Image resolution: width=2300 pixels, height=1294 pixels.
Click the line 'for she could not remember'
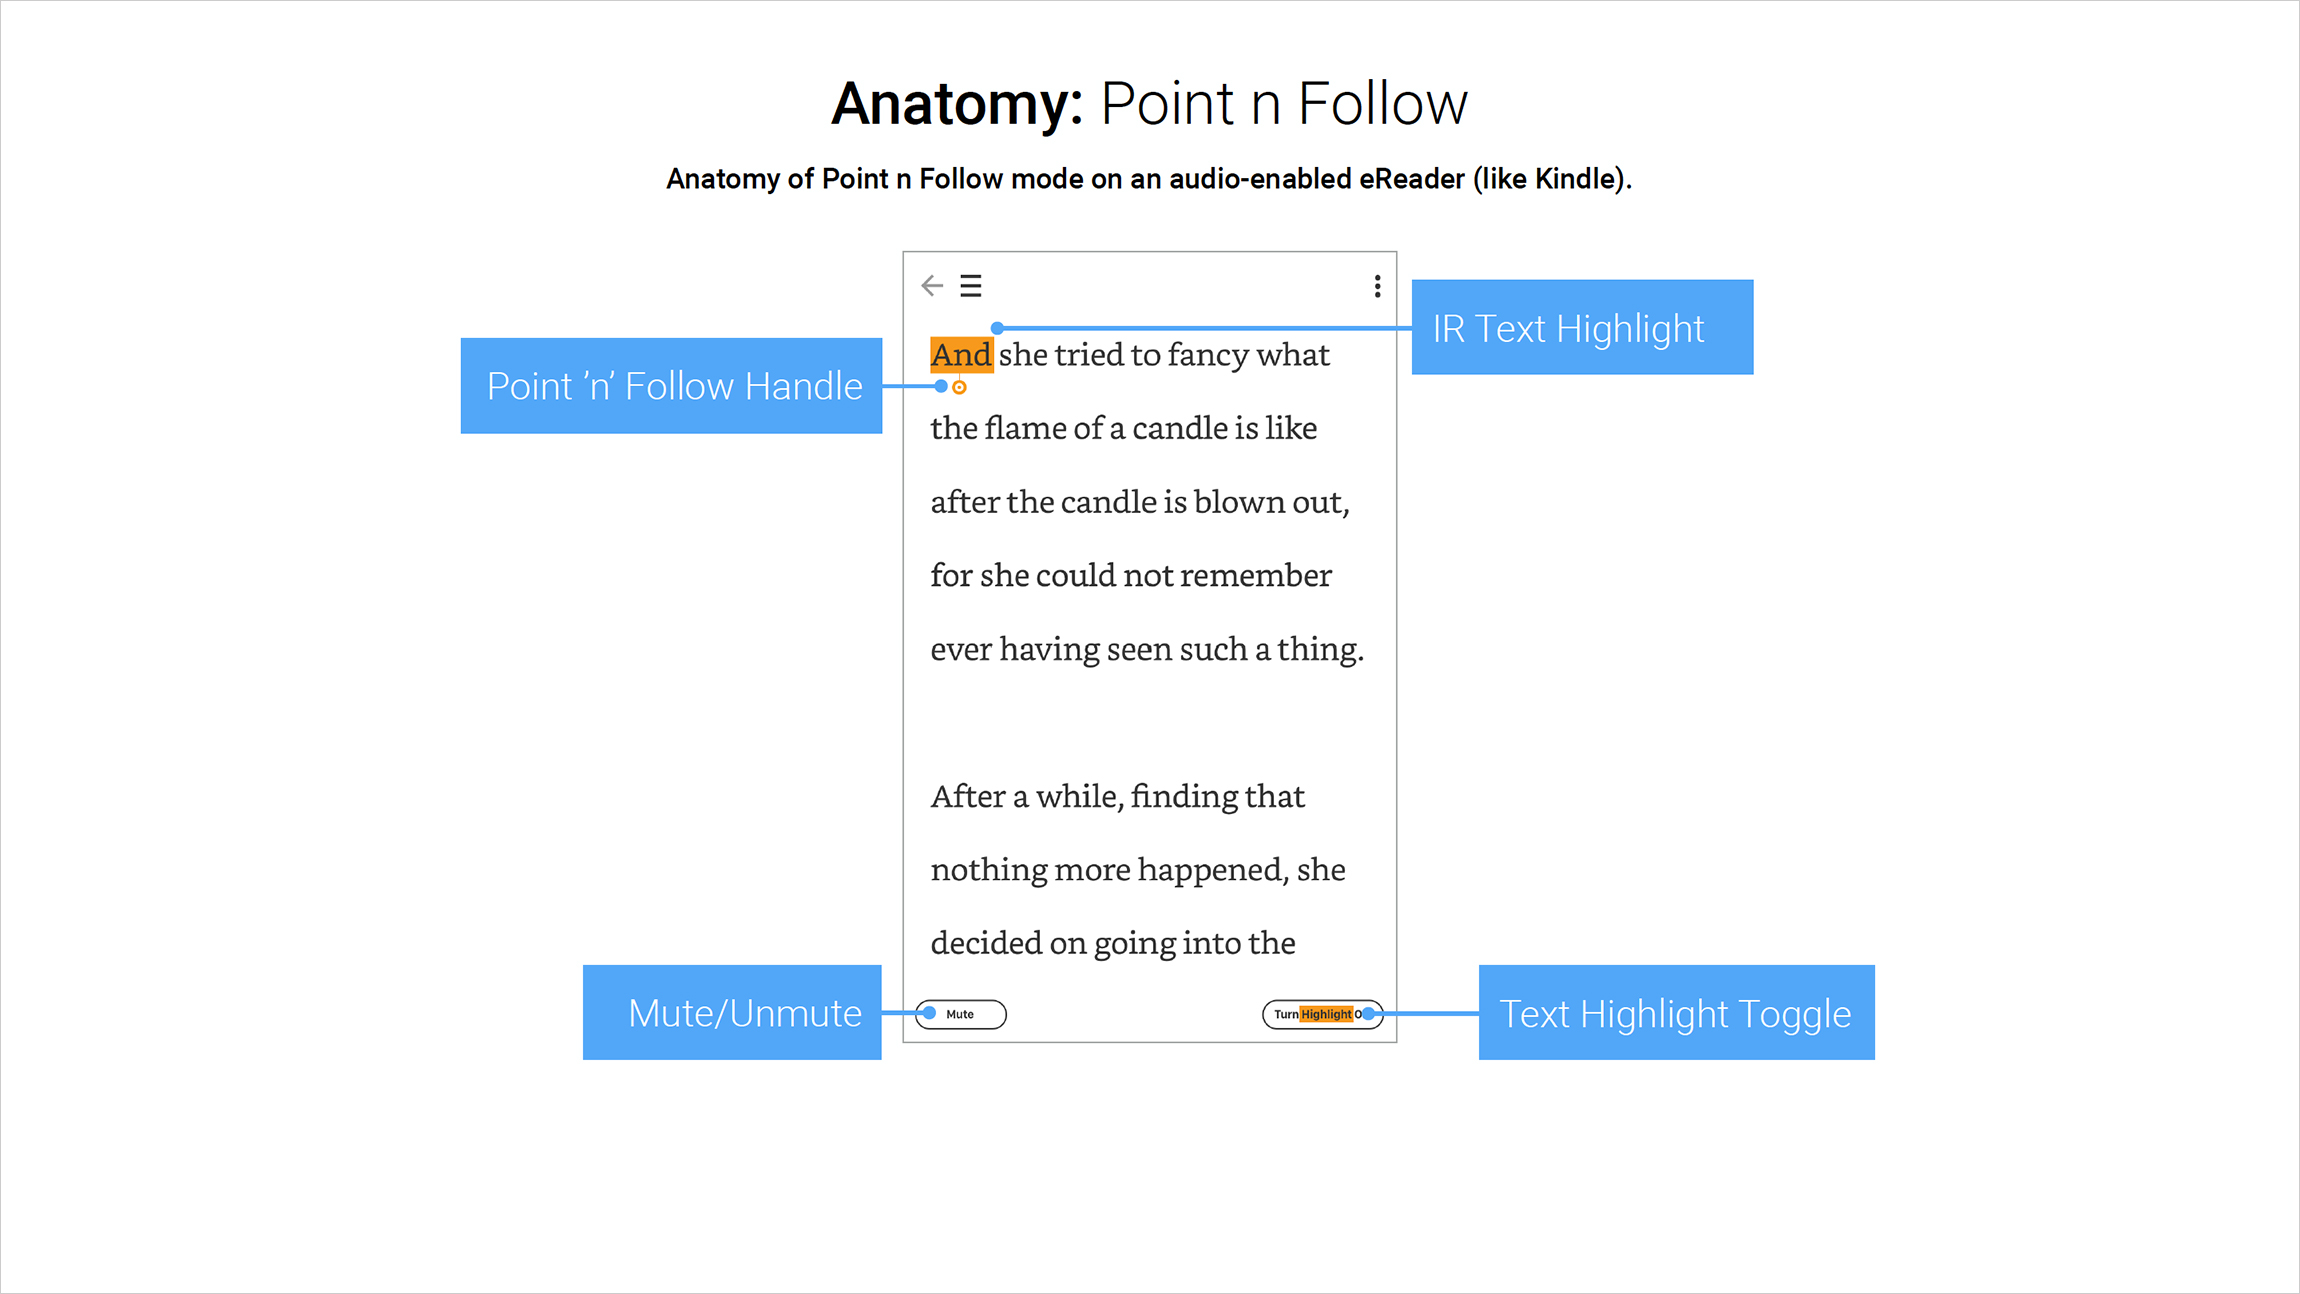(1130, 576)
